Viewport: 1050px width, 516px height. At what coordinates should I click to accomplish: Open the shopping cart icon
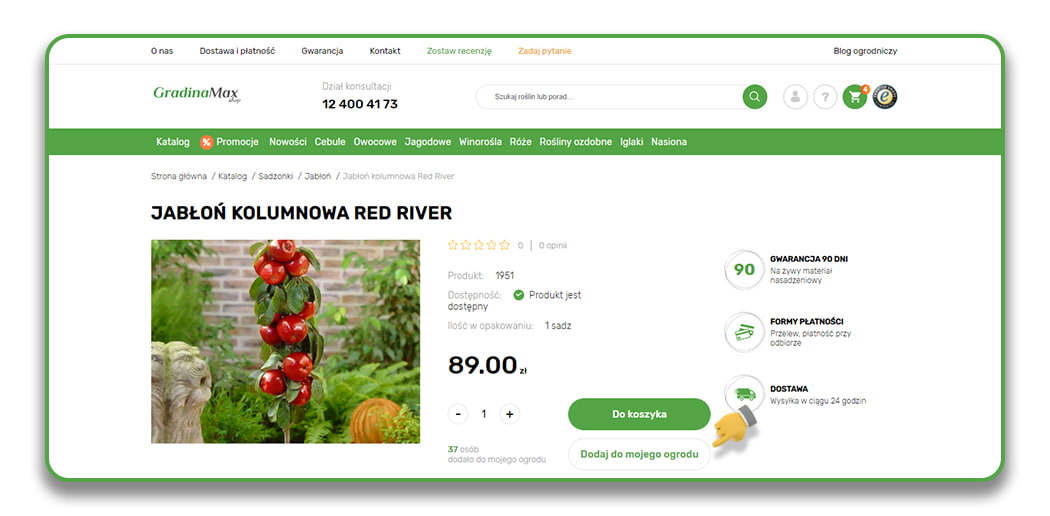click(855, 97)
